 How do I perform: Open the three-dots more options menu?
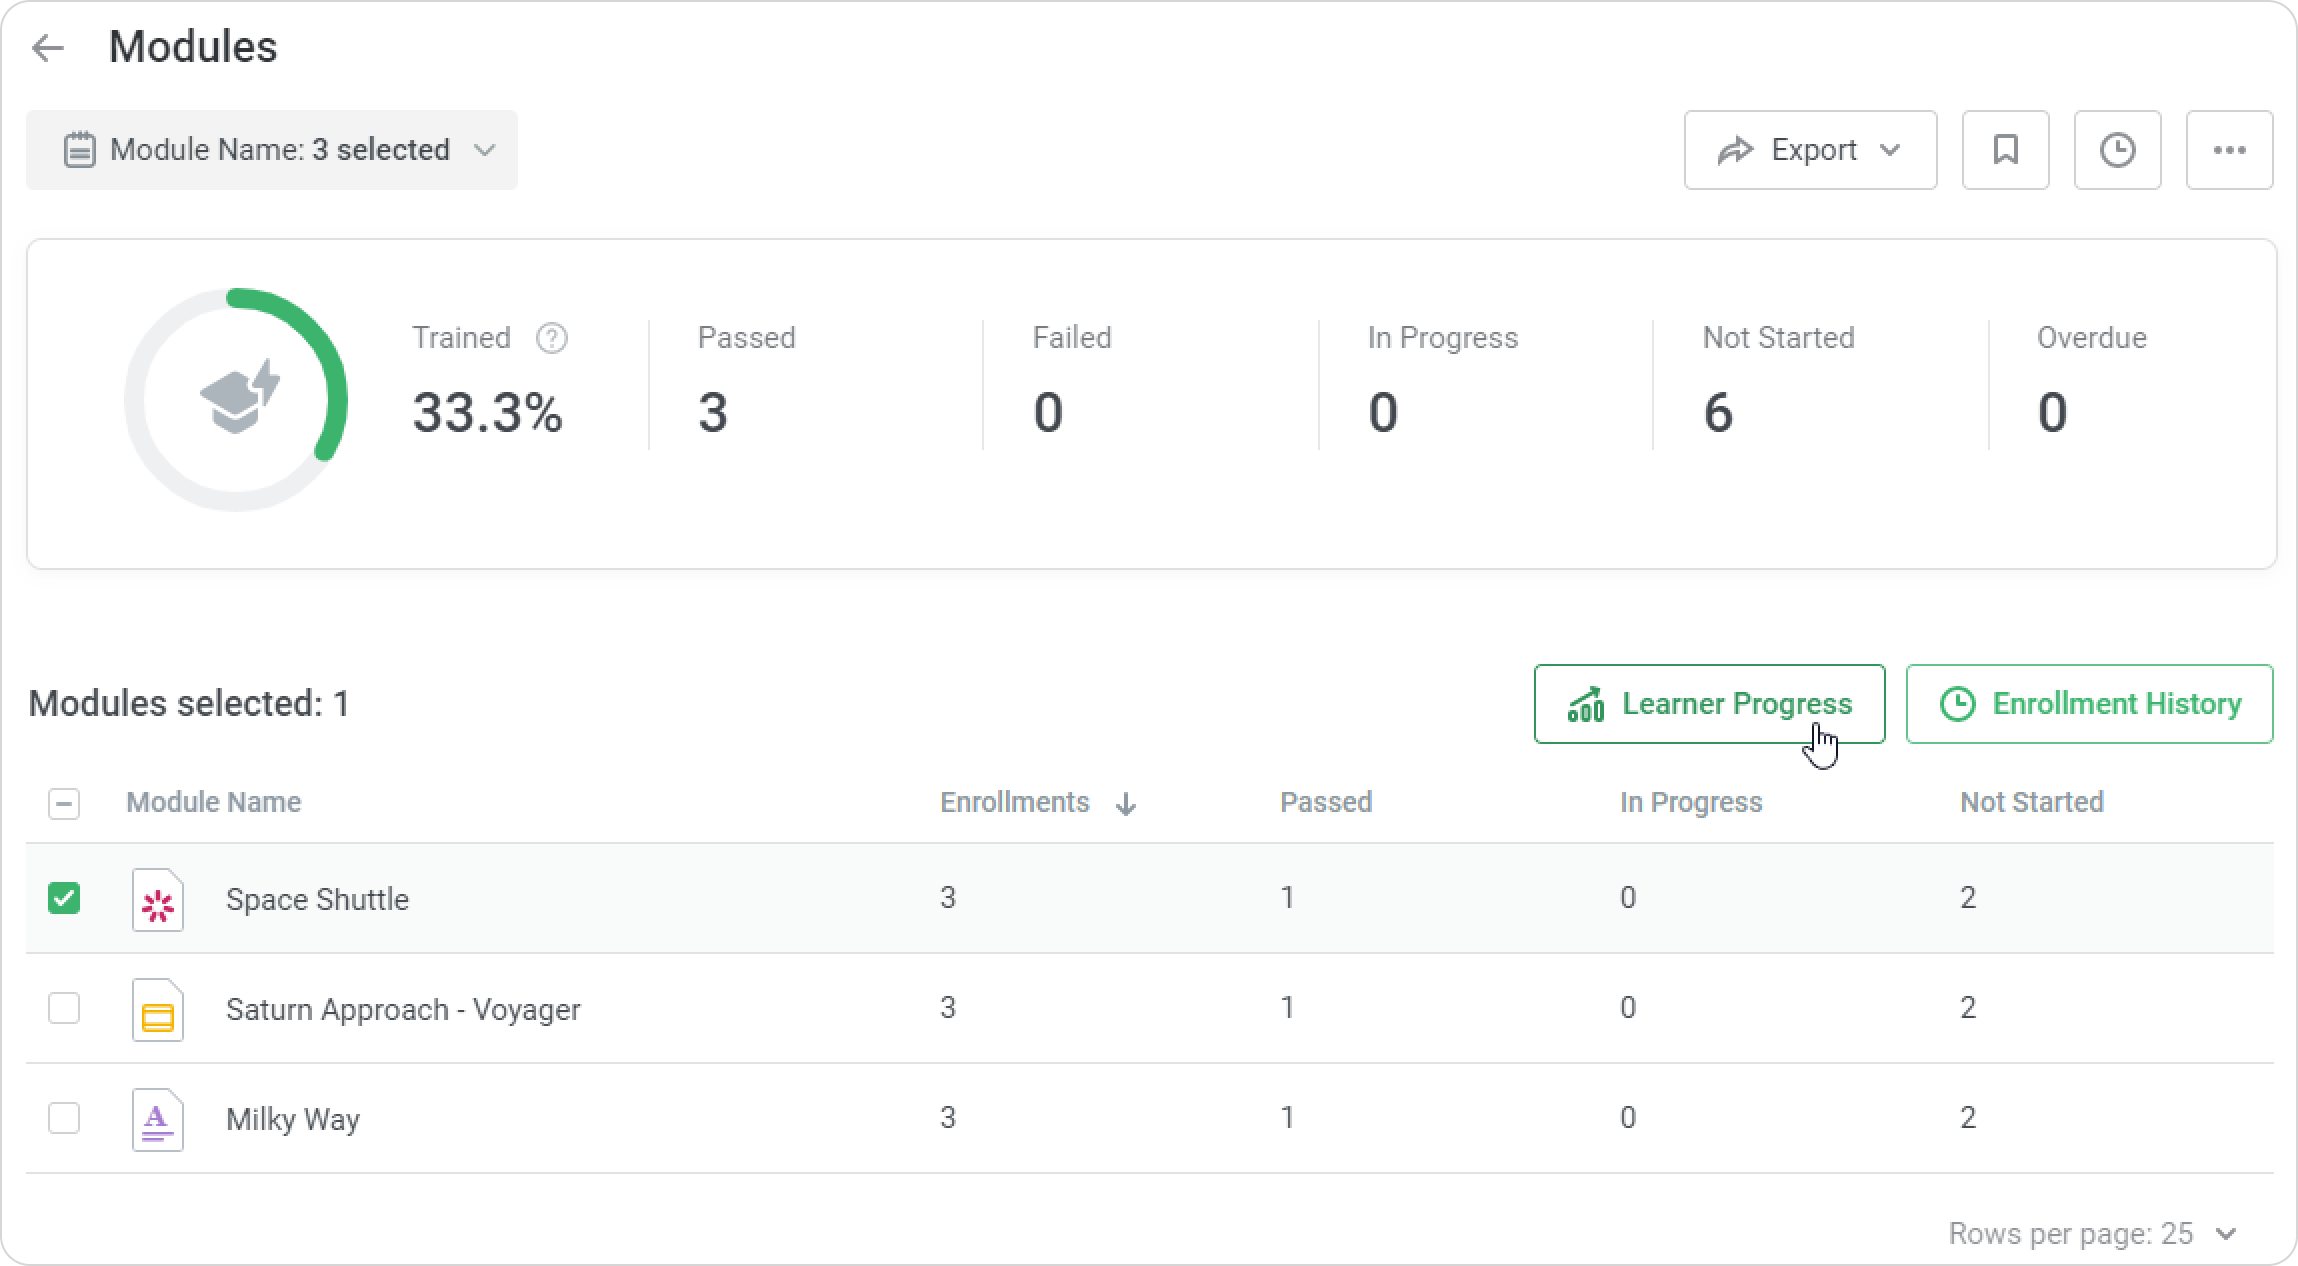pos(2229,150)
